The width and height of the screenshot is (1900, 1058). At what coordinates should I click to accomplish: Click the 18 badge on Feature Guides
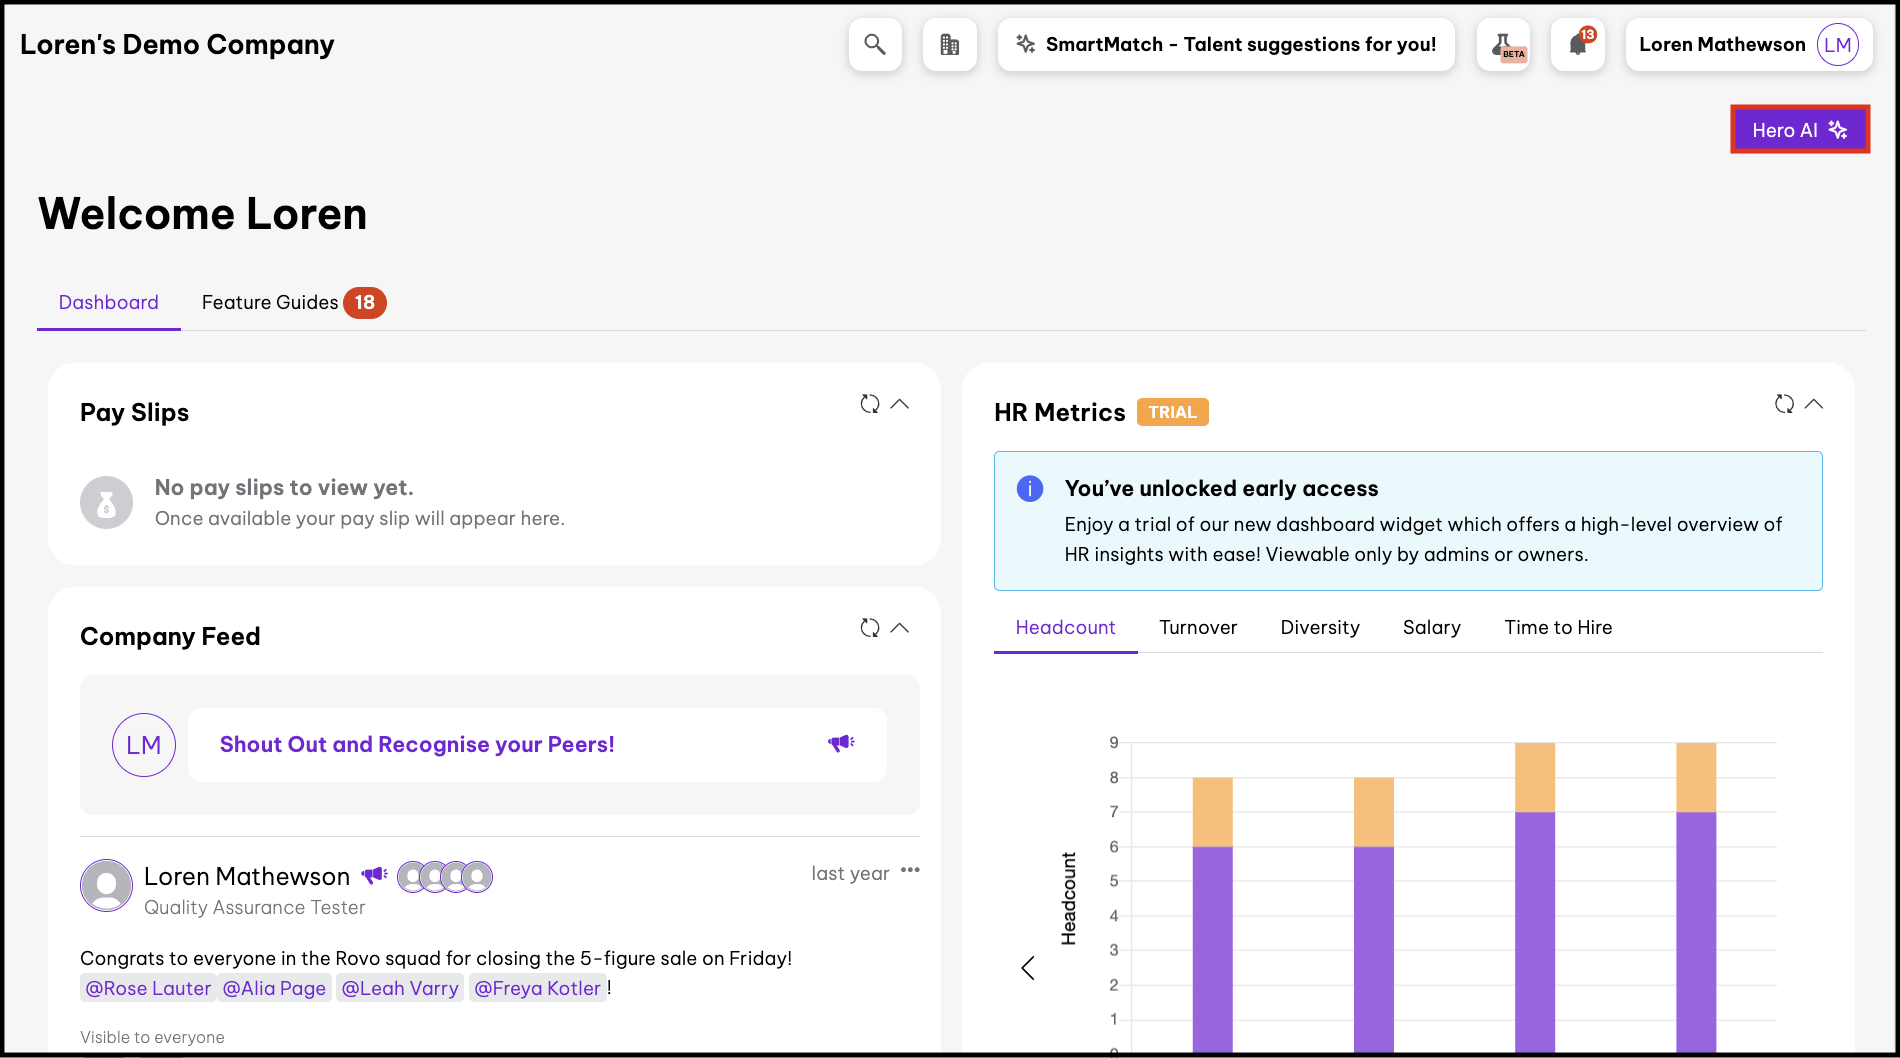coord(365,302)
